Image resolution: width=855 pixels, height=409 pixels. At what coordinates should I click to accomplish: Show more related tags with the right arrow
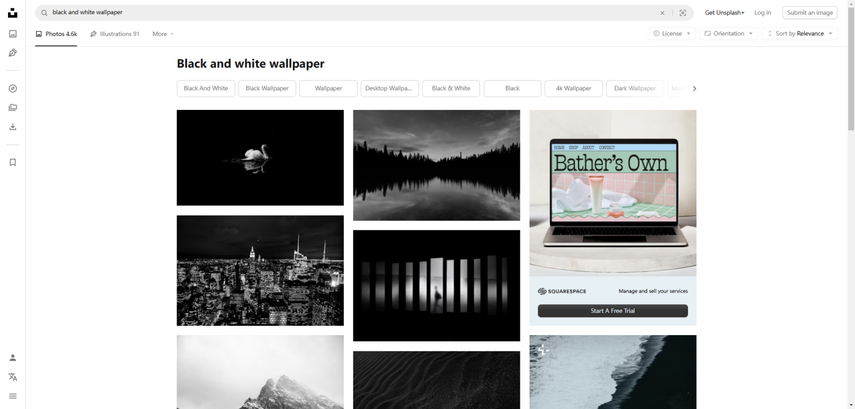click(694, 88)
